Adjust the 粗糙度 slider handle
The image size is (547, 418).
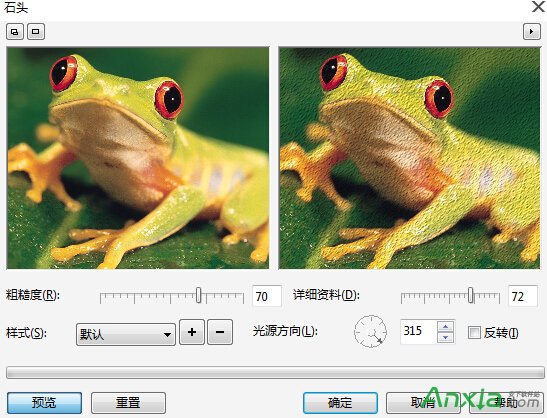pyautogui.click(x=198, y=295)
